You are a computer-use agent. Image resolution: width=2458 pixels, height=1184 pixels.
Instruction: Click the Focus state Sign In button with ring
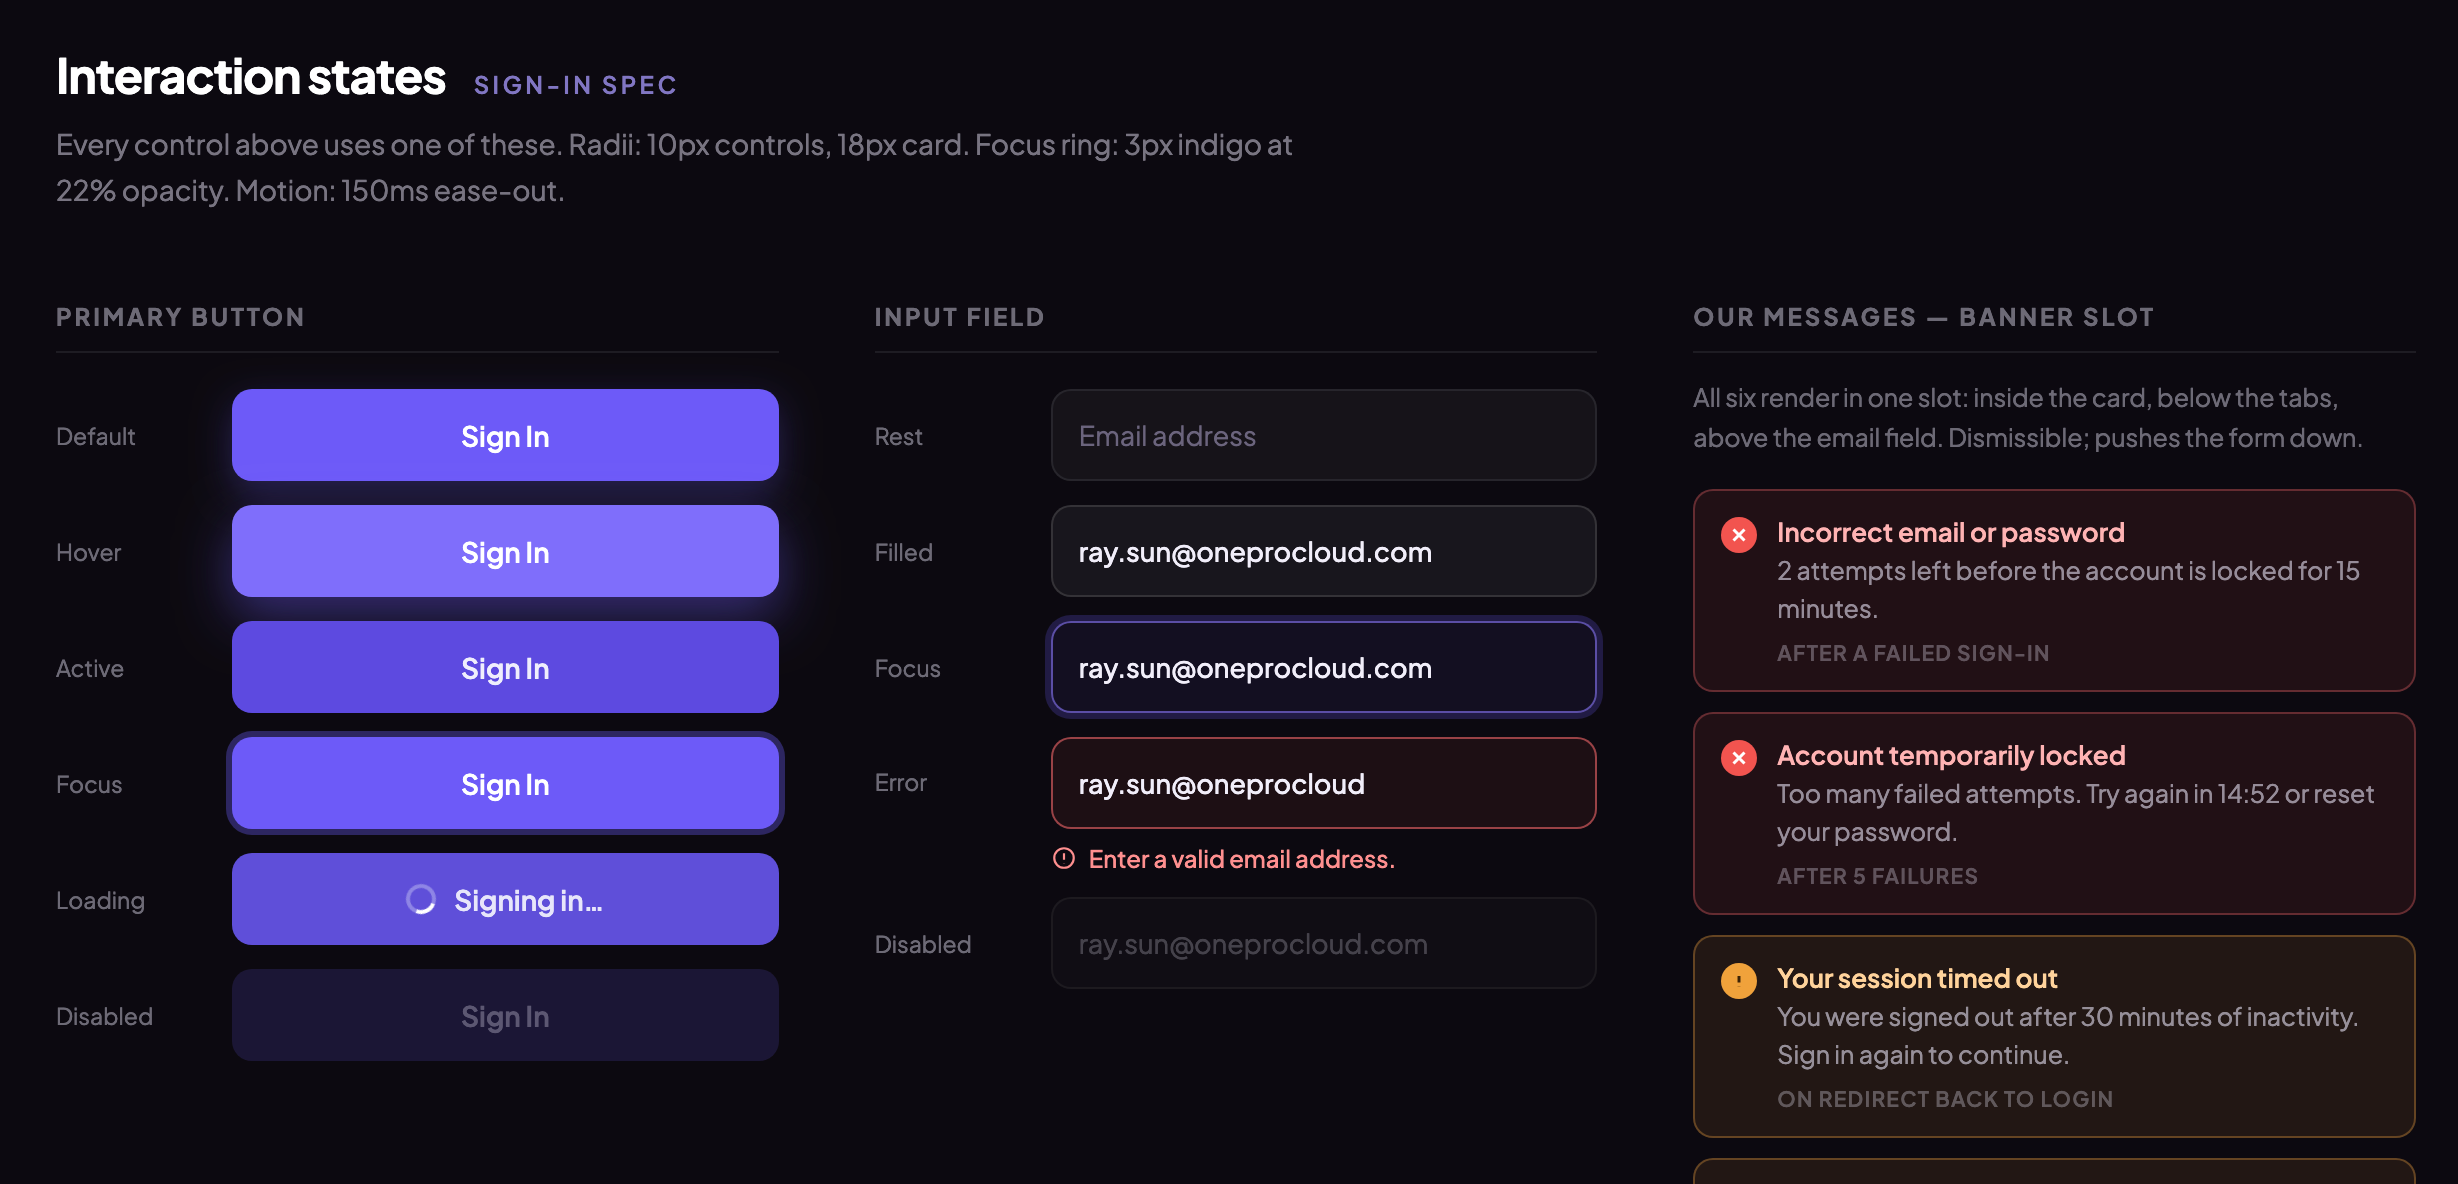coord(505,783)
